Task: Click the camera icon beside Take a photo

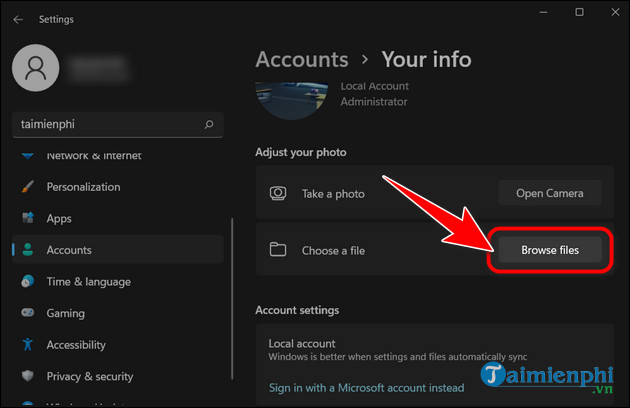Action: 278,193
